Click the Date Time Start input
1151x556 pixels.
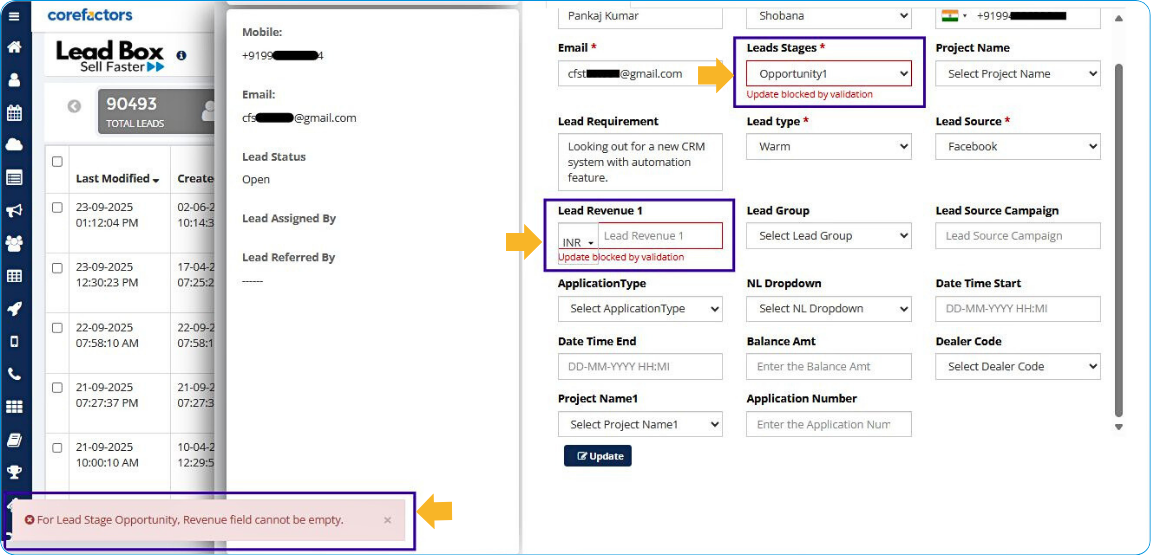pos(1017,308)
